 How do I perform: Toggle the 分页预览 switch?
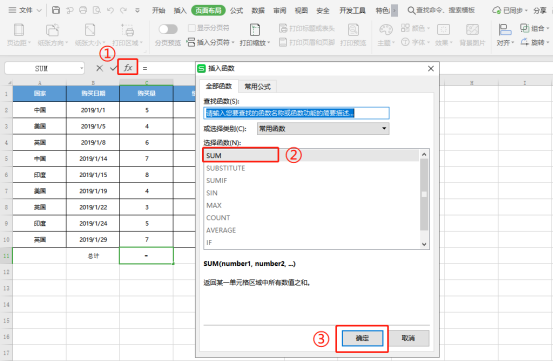(168, 29)
